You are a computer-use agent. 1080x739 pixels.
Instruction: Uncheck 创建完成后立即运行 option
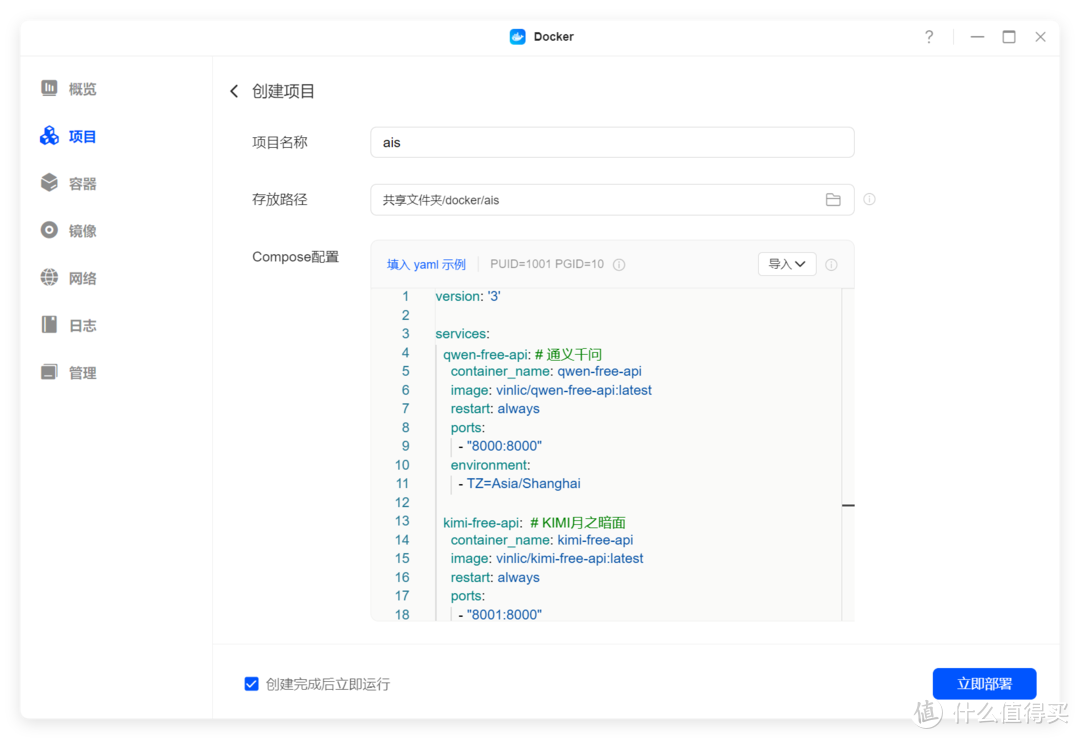[251, 683]
